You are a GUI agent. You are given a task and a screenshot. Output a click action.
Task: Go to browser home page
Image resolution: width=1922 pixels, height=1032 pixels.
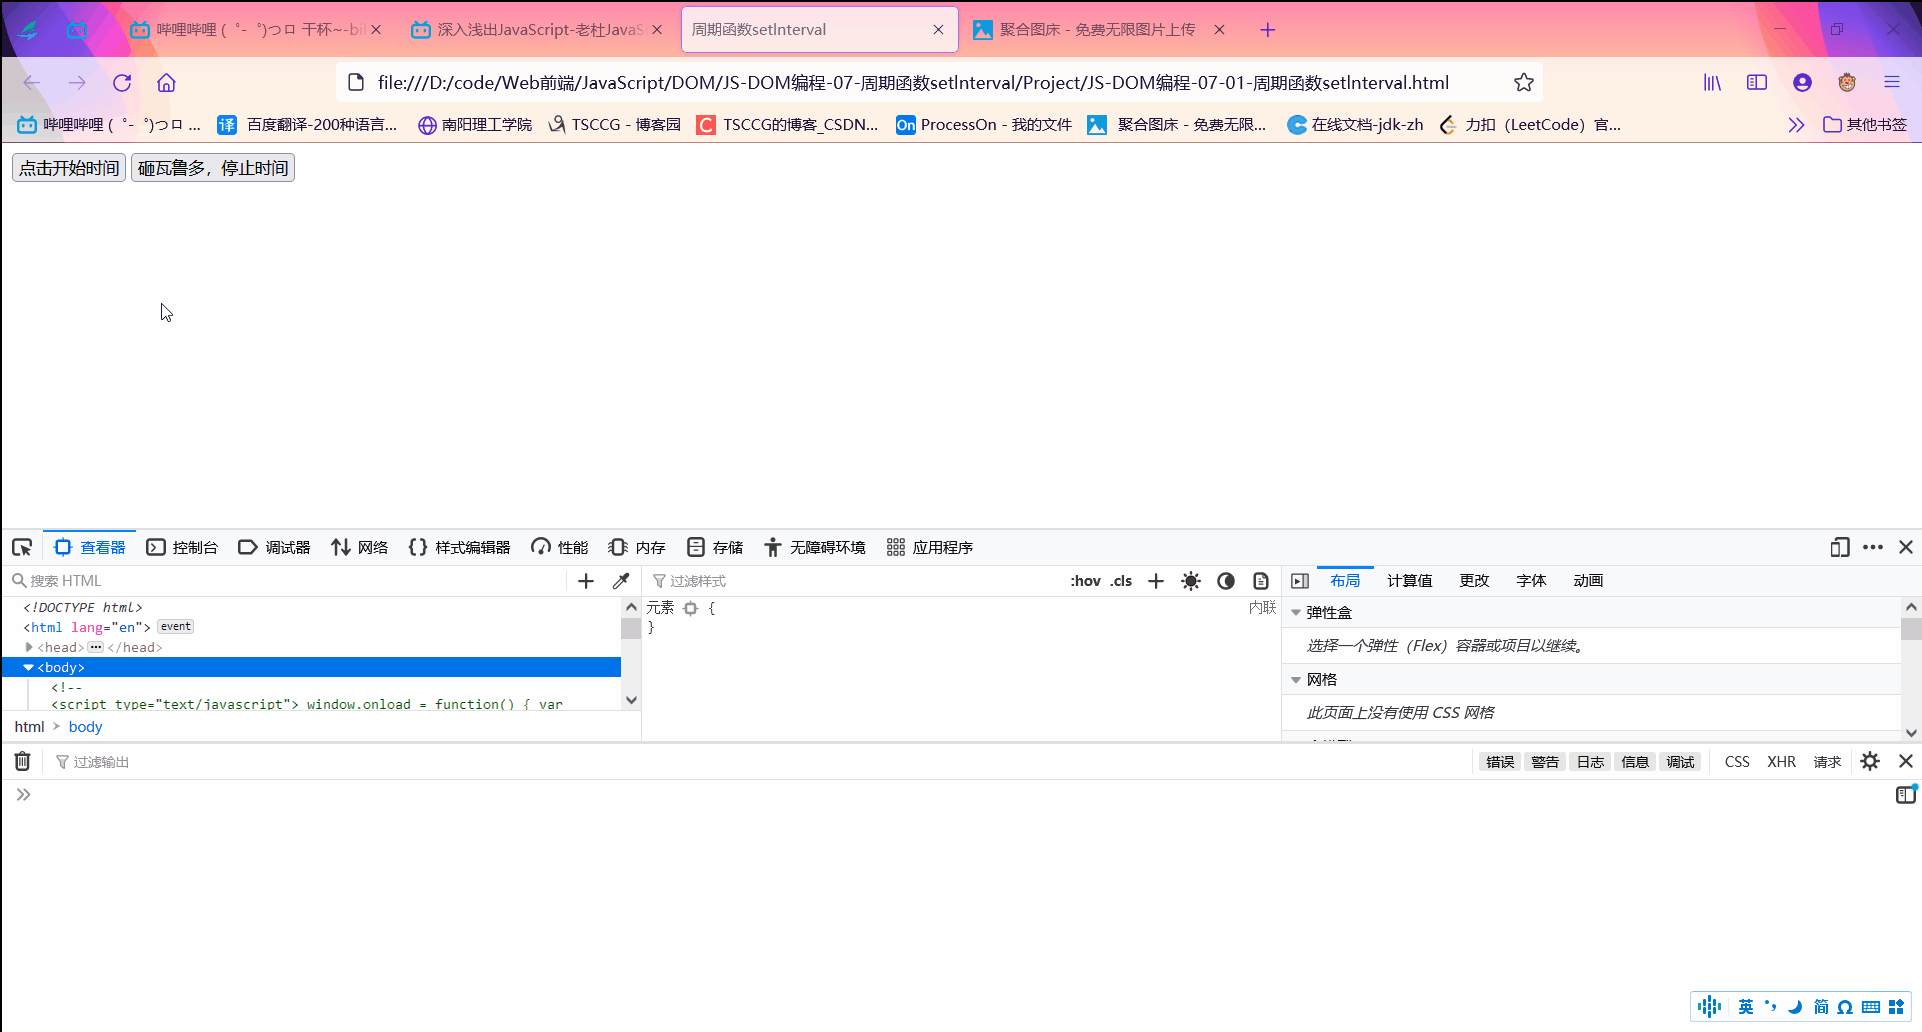pos(166,83)
